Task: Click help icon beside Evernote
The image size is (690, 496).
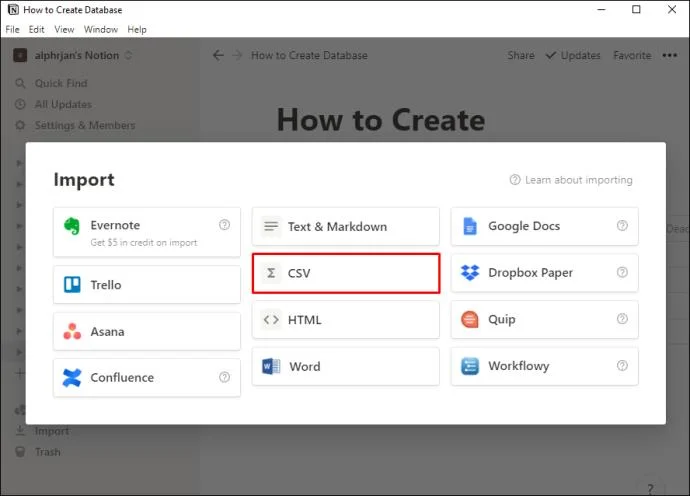Action: 224,225
